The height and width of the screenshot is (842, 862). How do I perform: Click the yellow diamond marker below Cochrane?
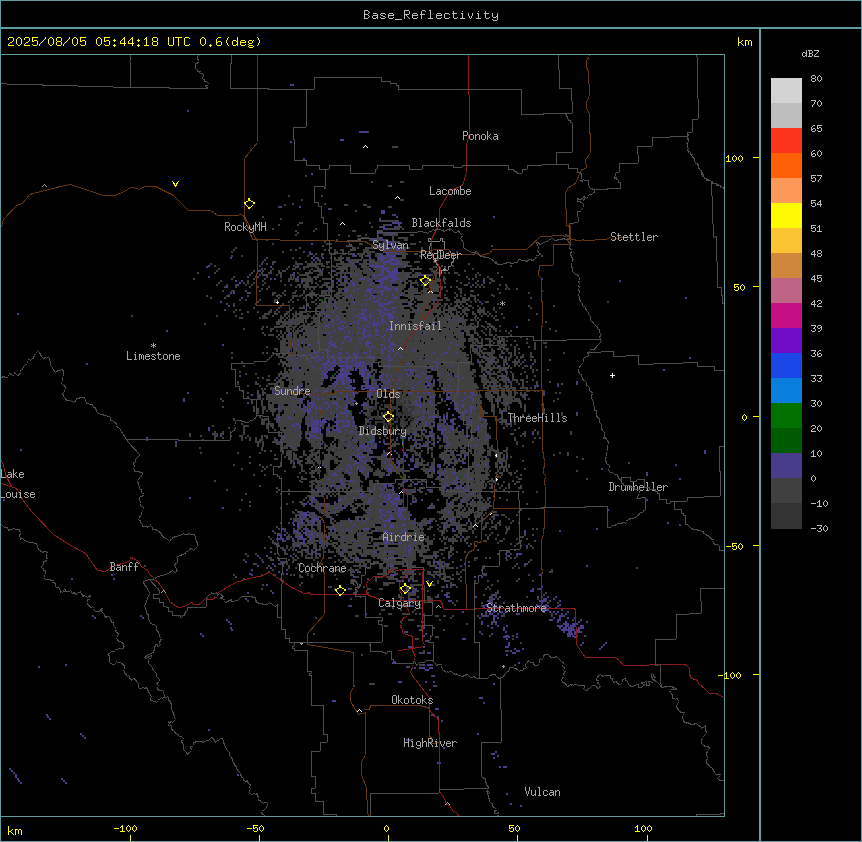[x=340, y=590]
